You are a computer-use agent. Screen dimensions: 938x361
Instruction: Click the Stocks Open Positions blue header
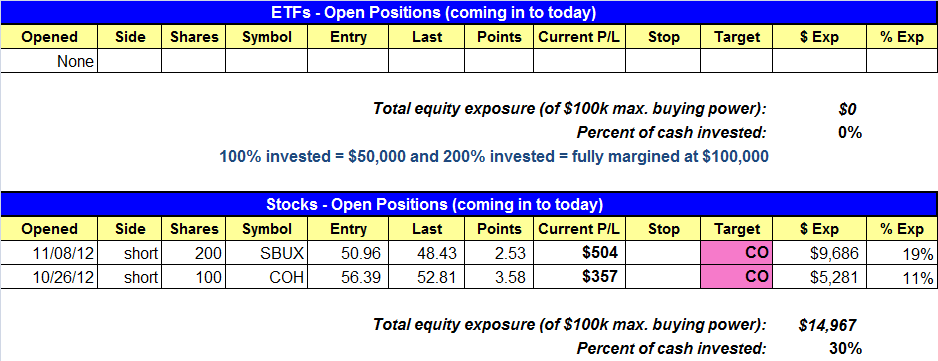pos(468,204)
